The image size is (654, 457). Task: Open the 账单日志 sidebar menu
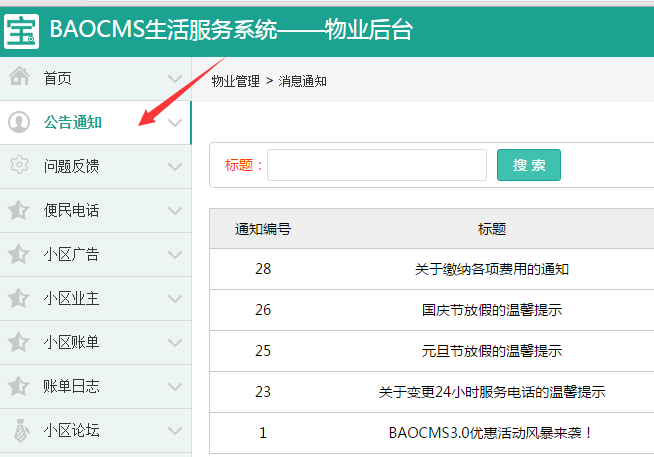pos(96,387)
